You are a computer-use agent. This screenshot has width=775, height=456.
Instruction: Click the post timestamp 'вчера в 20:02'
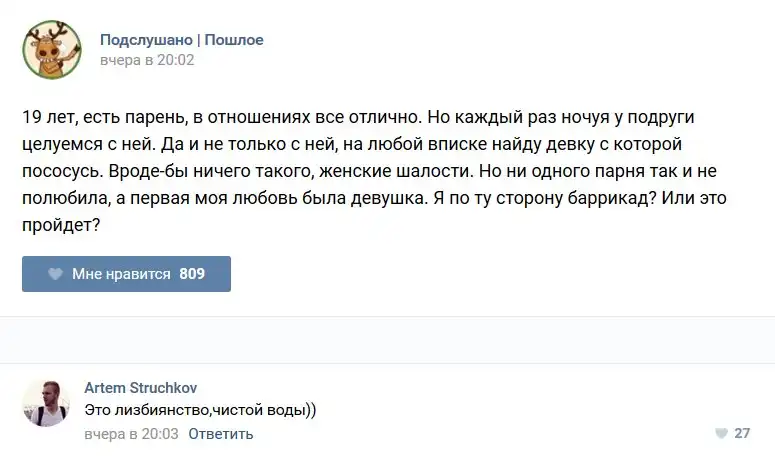tap(146, 60)
